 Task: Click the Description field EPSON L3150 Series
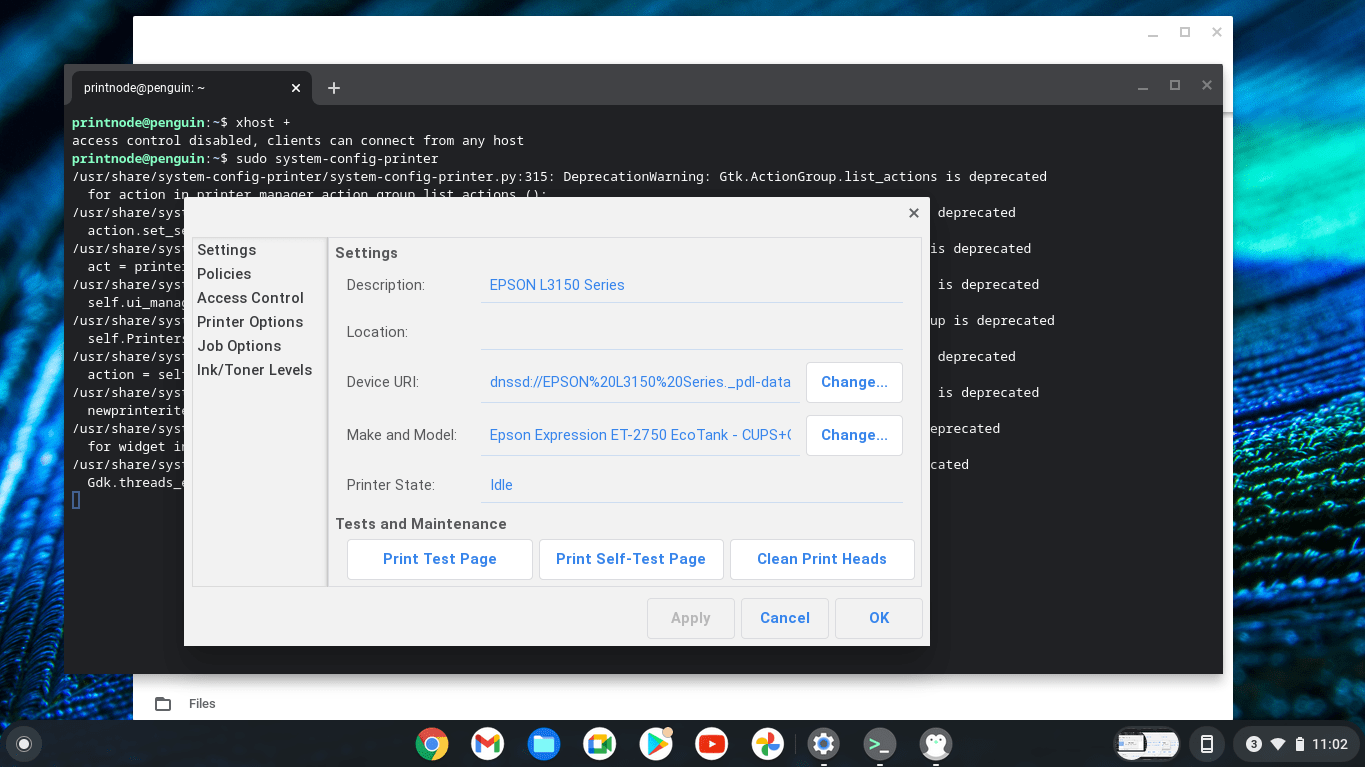coord(691,285)
